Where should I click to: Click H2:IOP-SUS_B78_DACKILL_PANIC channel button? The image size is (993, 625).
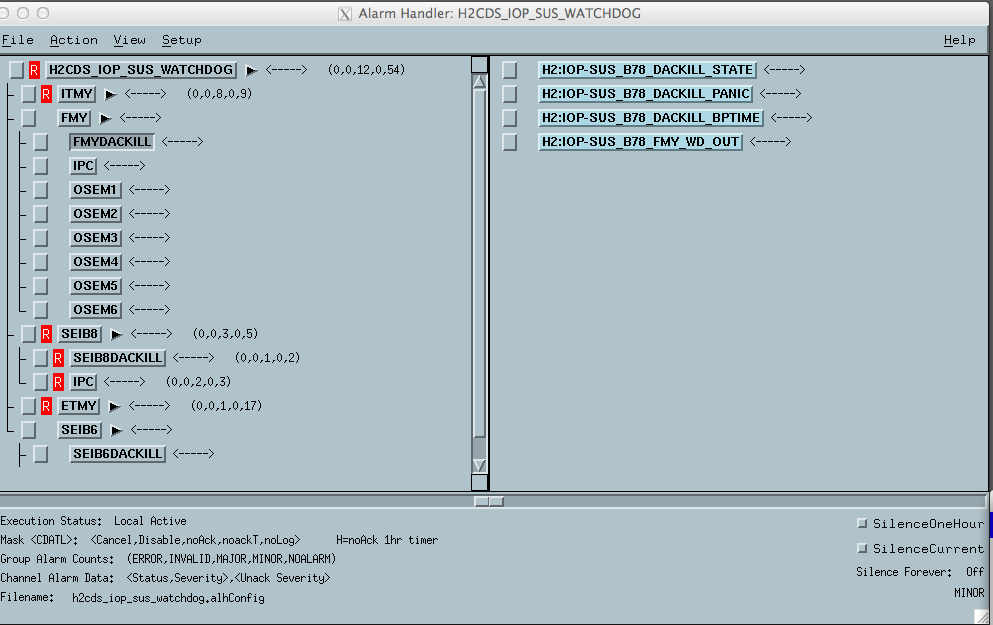(645, 94)
